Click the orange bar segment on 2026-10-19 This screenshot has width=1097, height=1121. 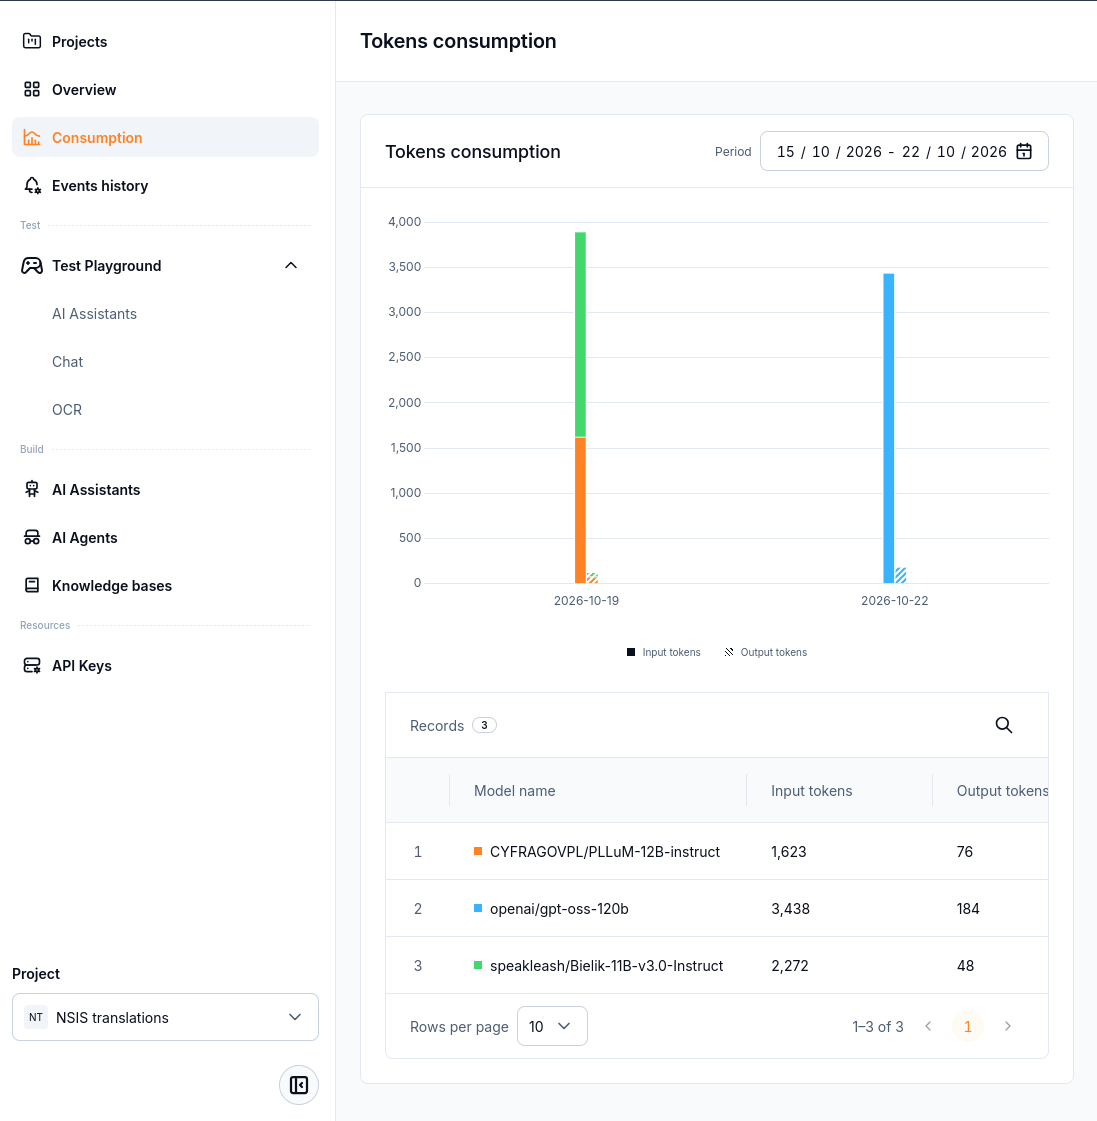coord(581,510)
